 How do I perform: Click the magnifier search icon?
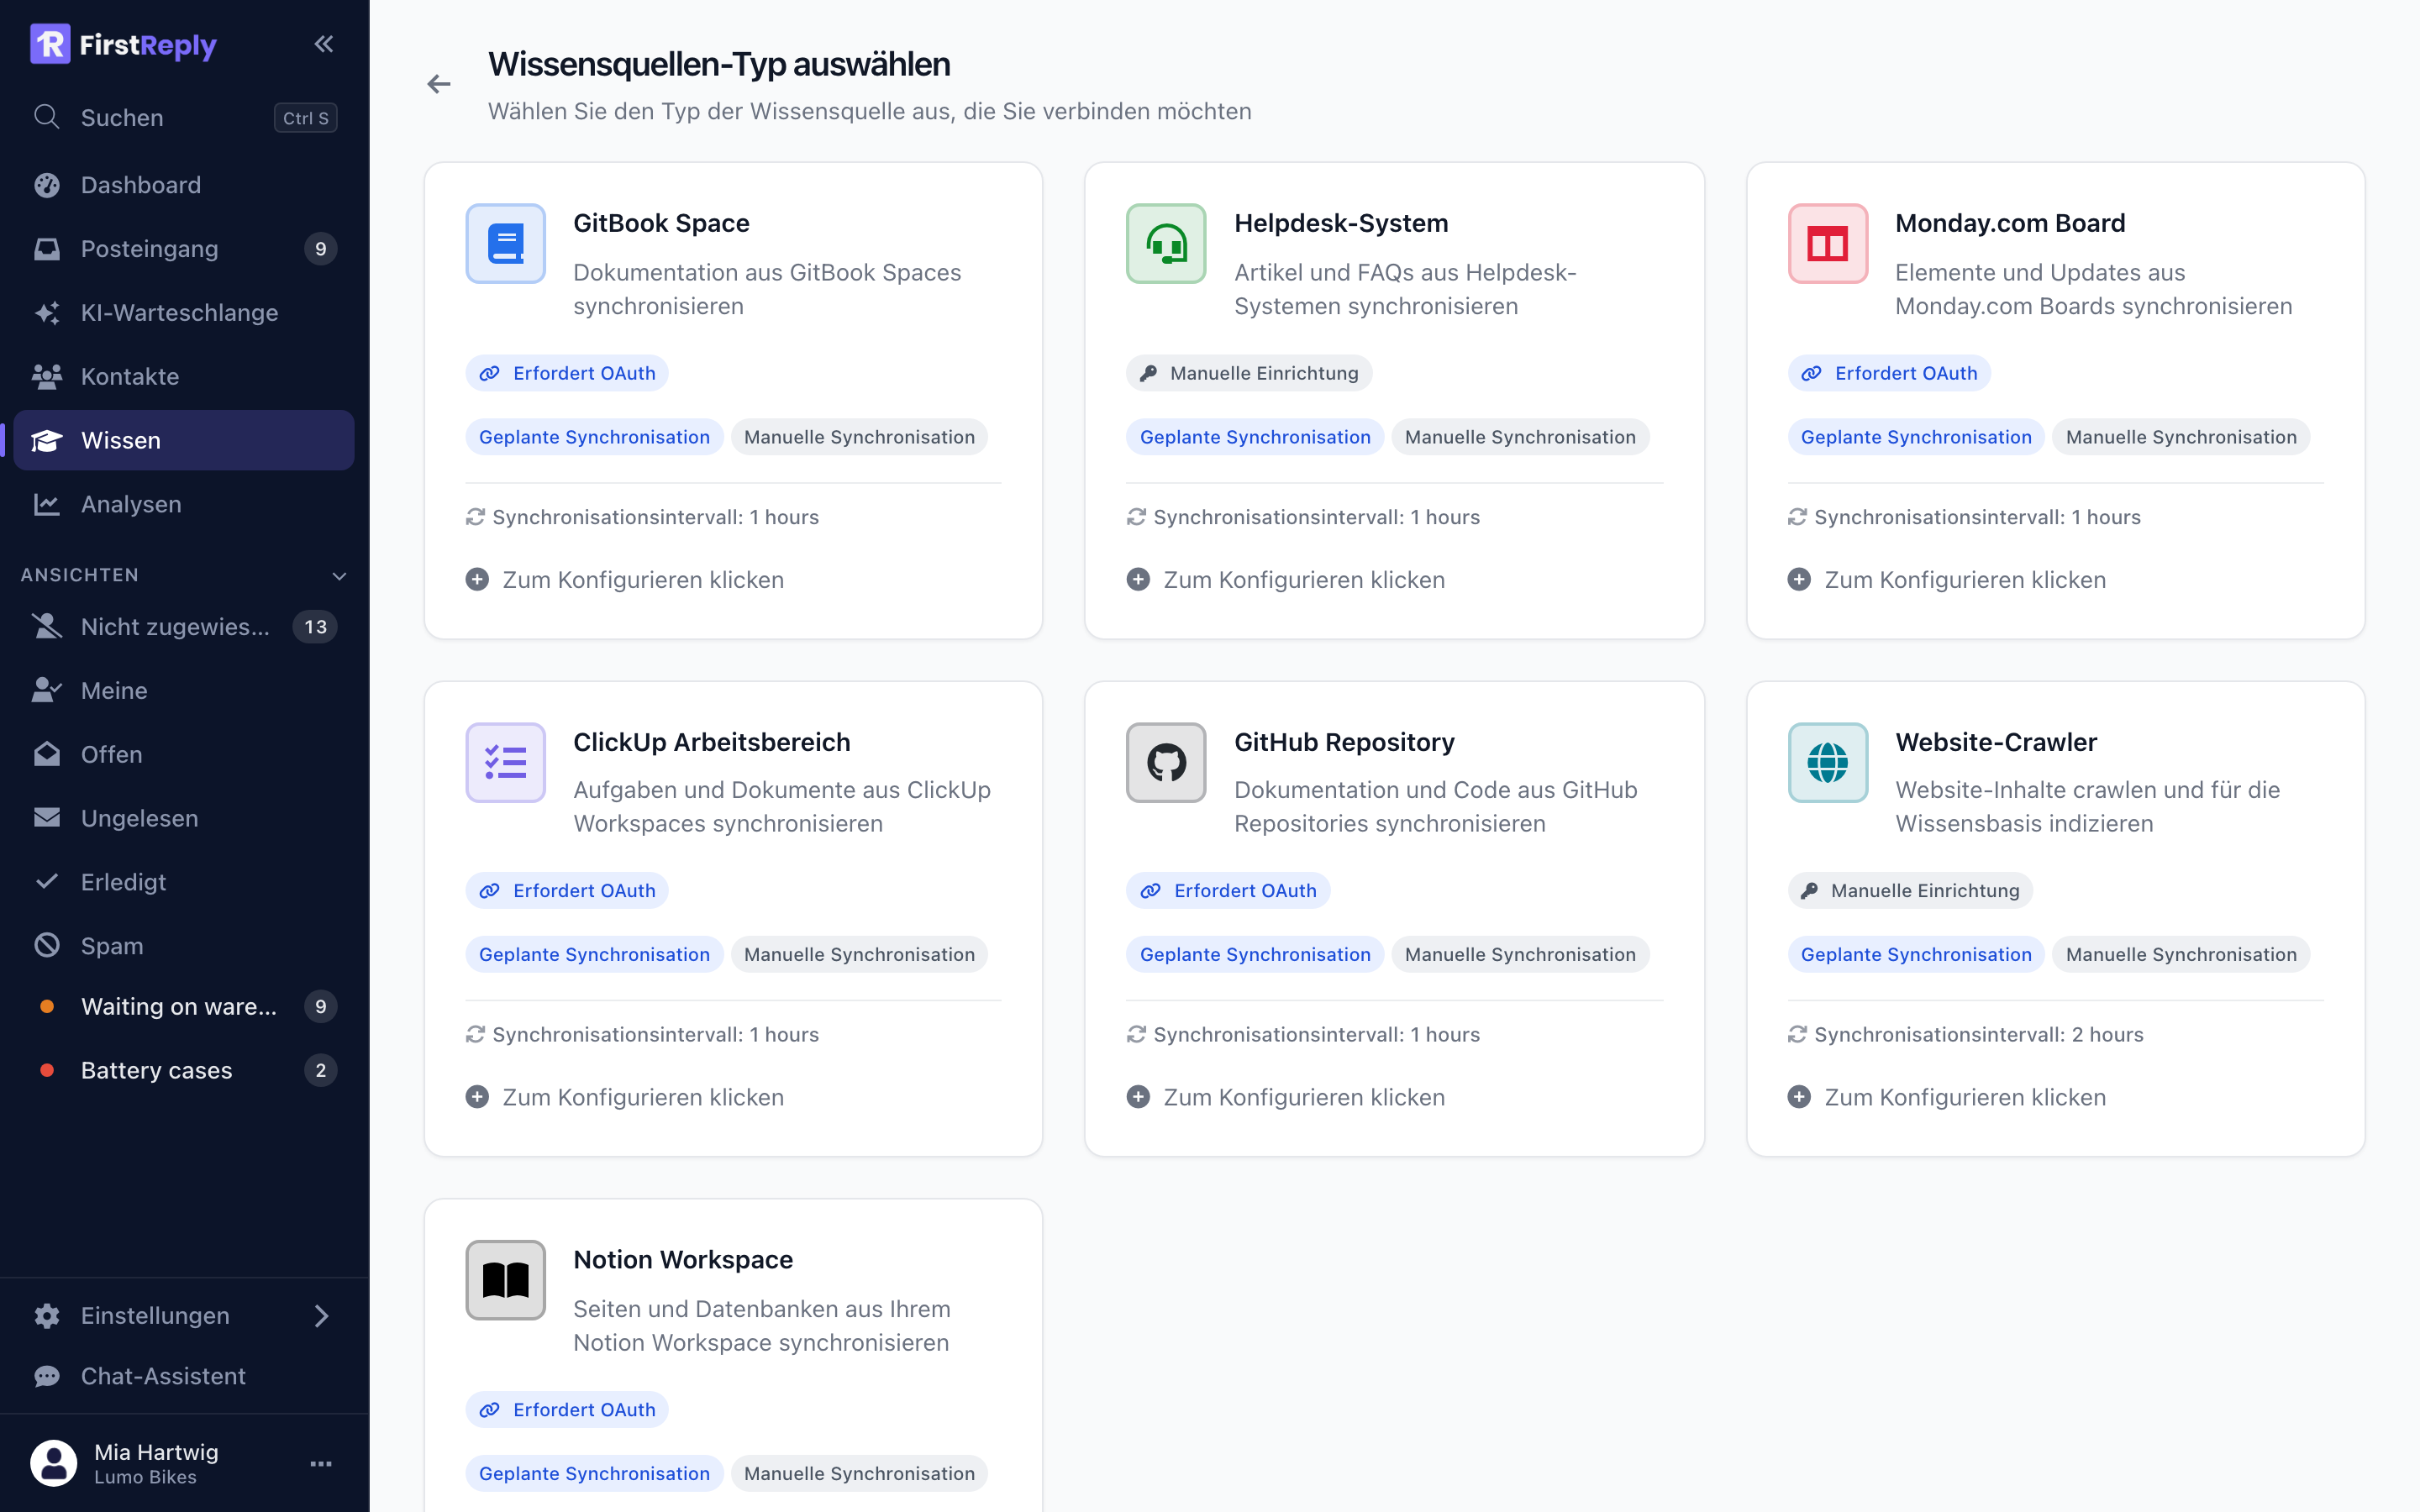tap(47, 117)
